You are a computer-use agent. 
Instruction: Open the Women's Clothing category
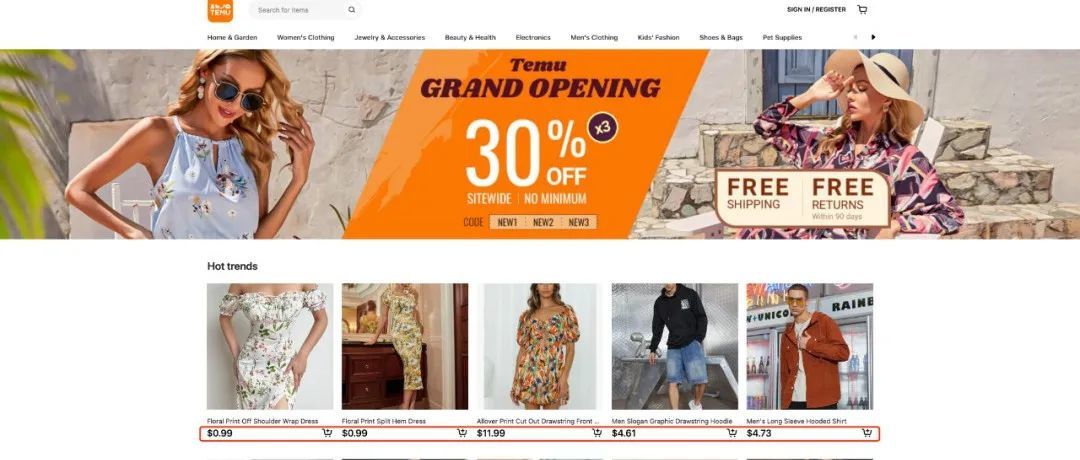[x=305, y=37]
